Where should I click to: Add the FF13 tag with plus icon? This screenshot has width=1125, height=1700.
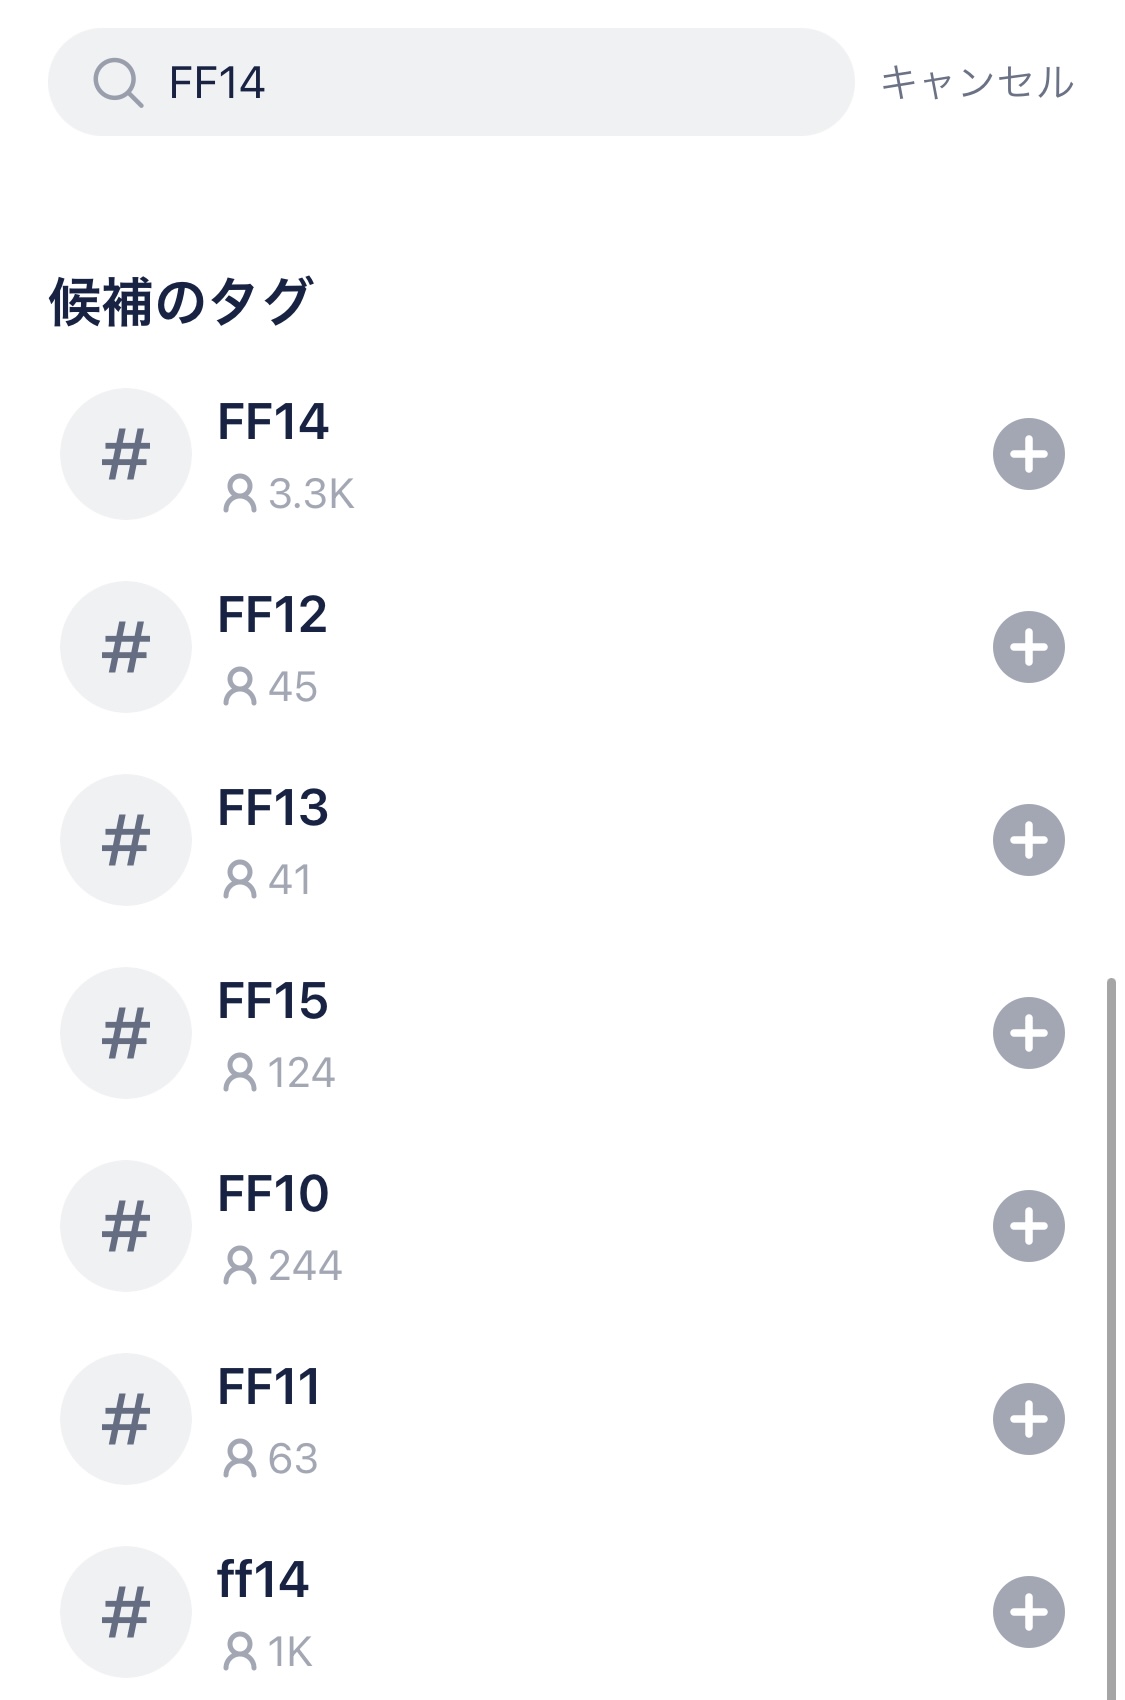tap(1028, 840)
